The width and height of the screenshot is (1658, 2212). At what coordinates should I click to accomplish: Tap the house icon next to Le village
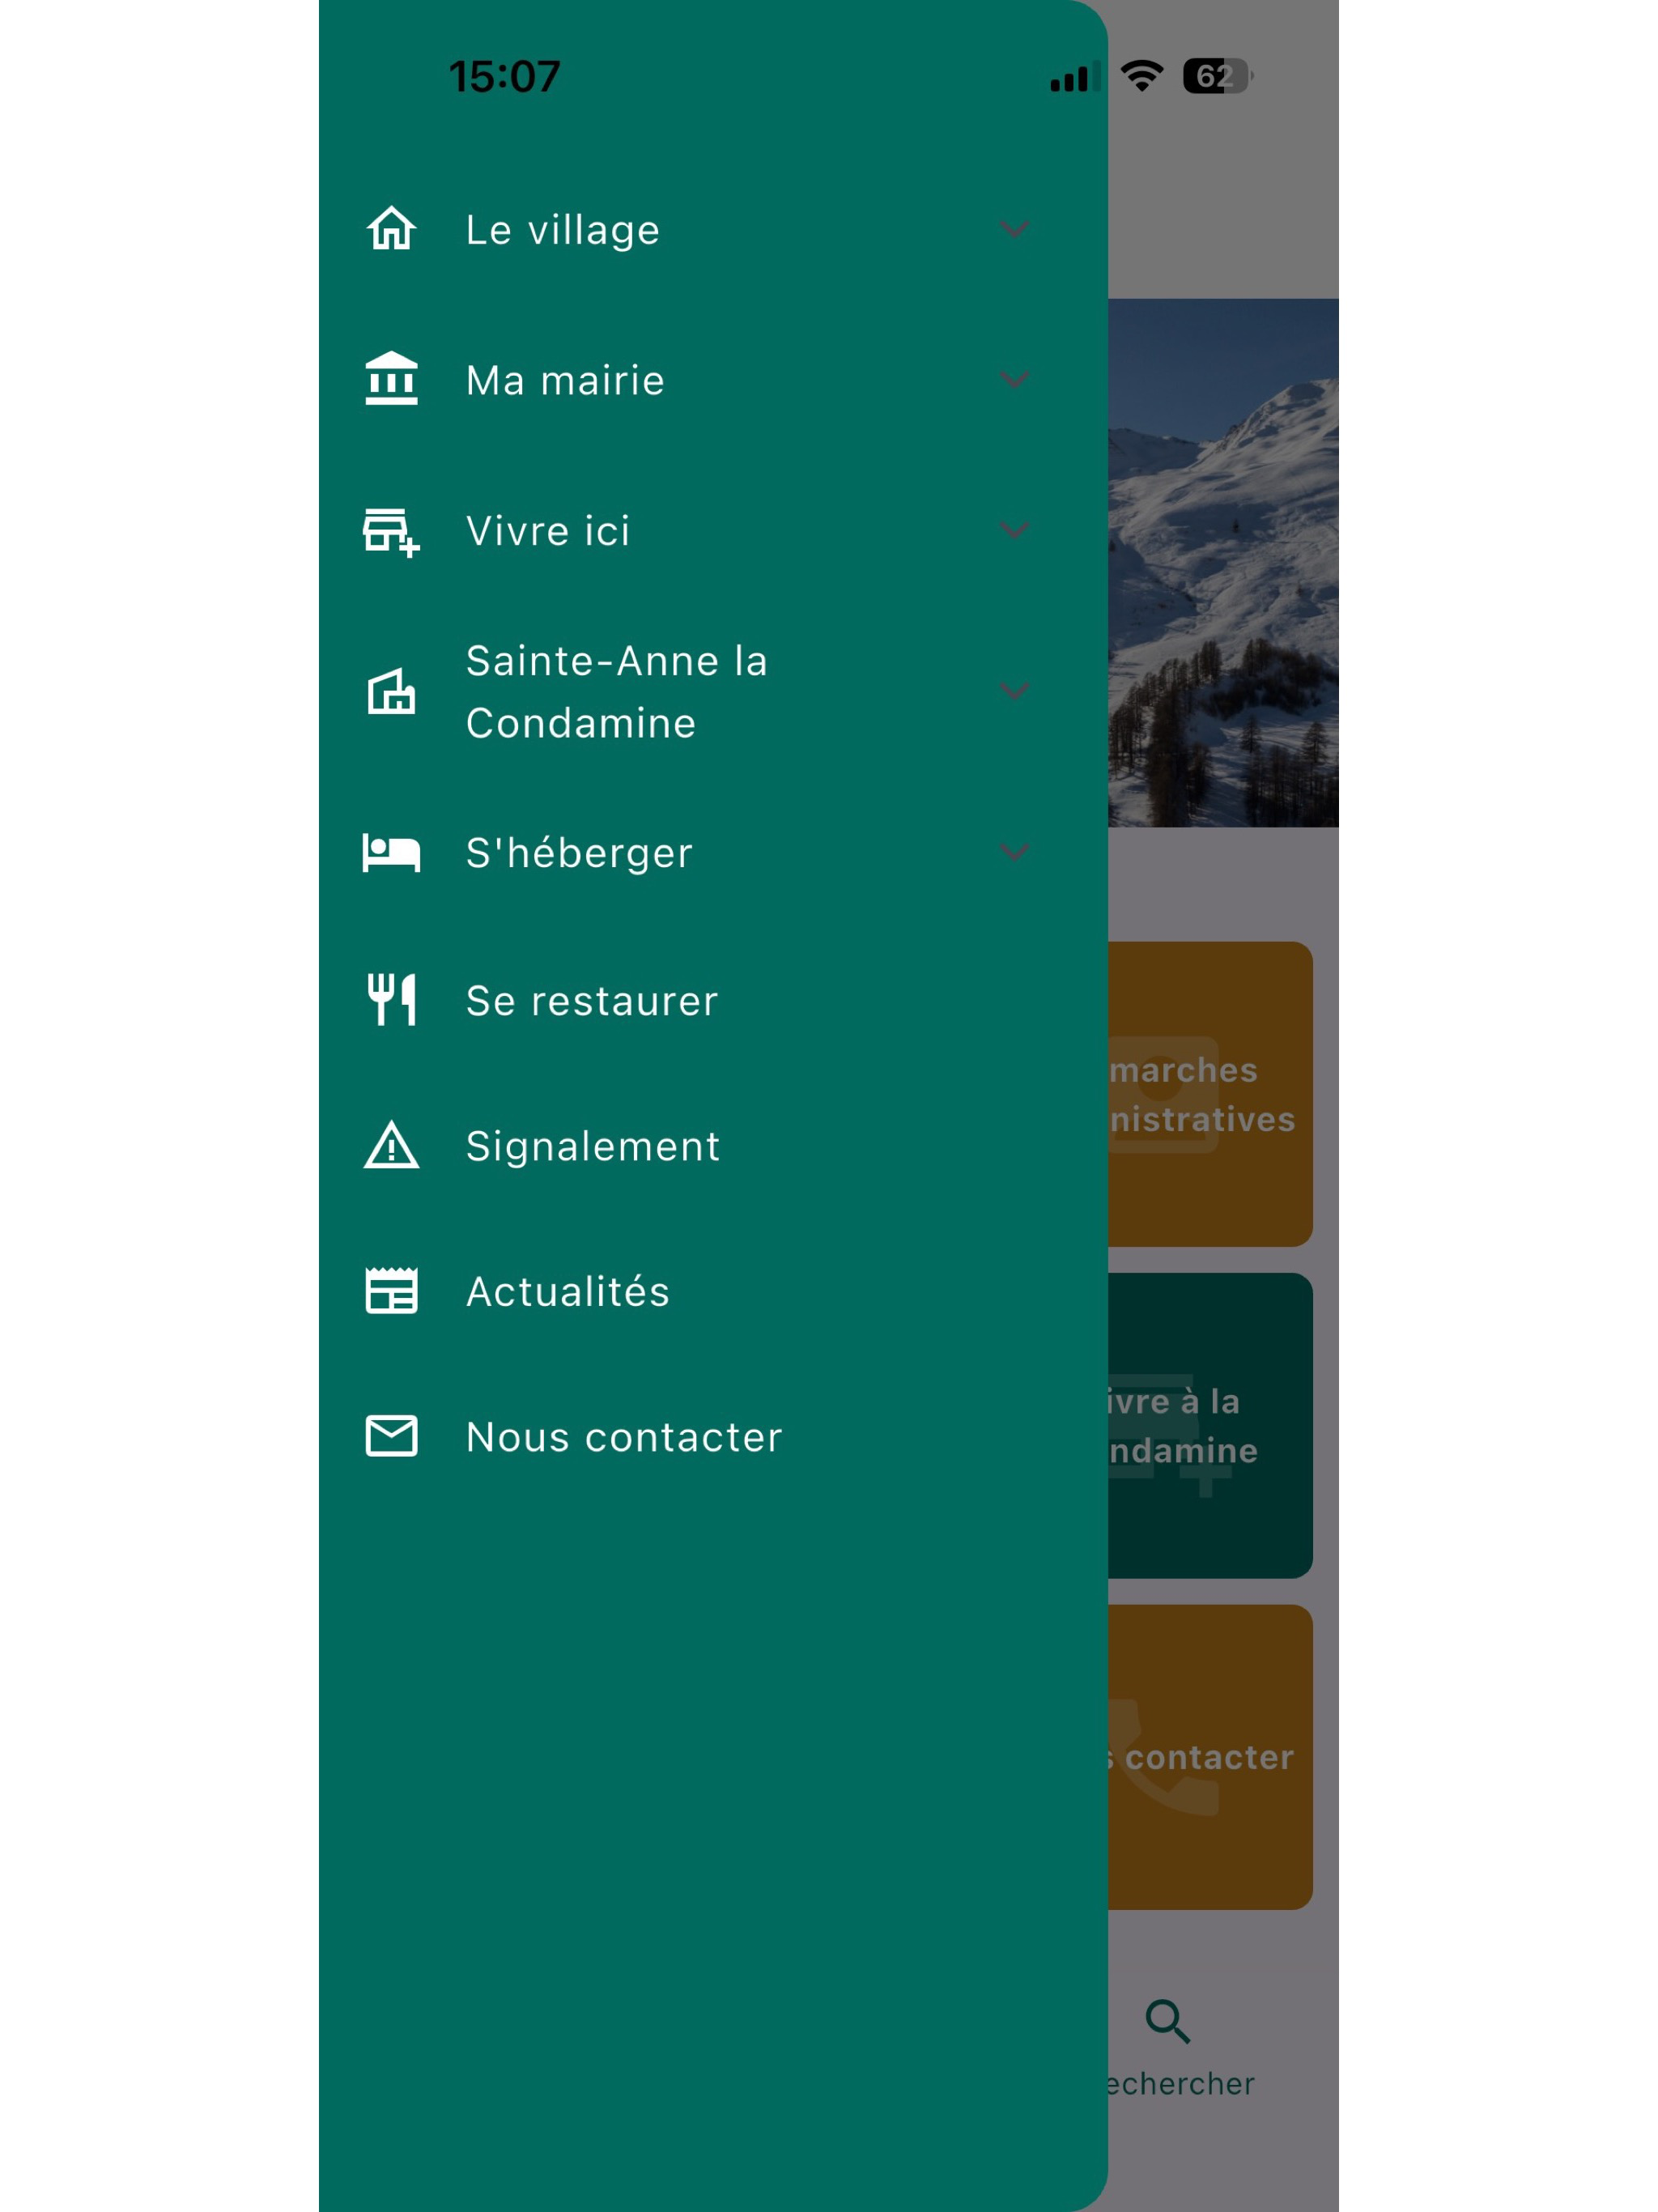(391, 229)
